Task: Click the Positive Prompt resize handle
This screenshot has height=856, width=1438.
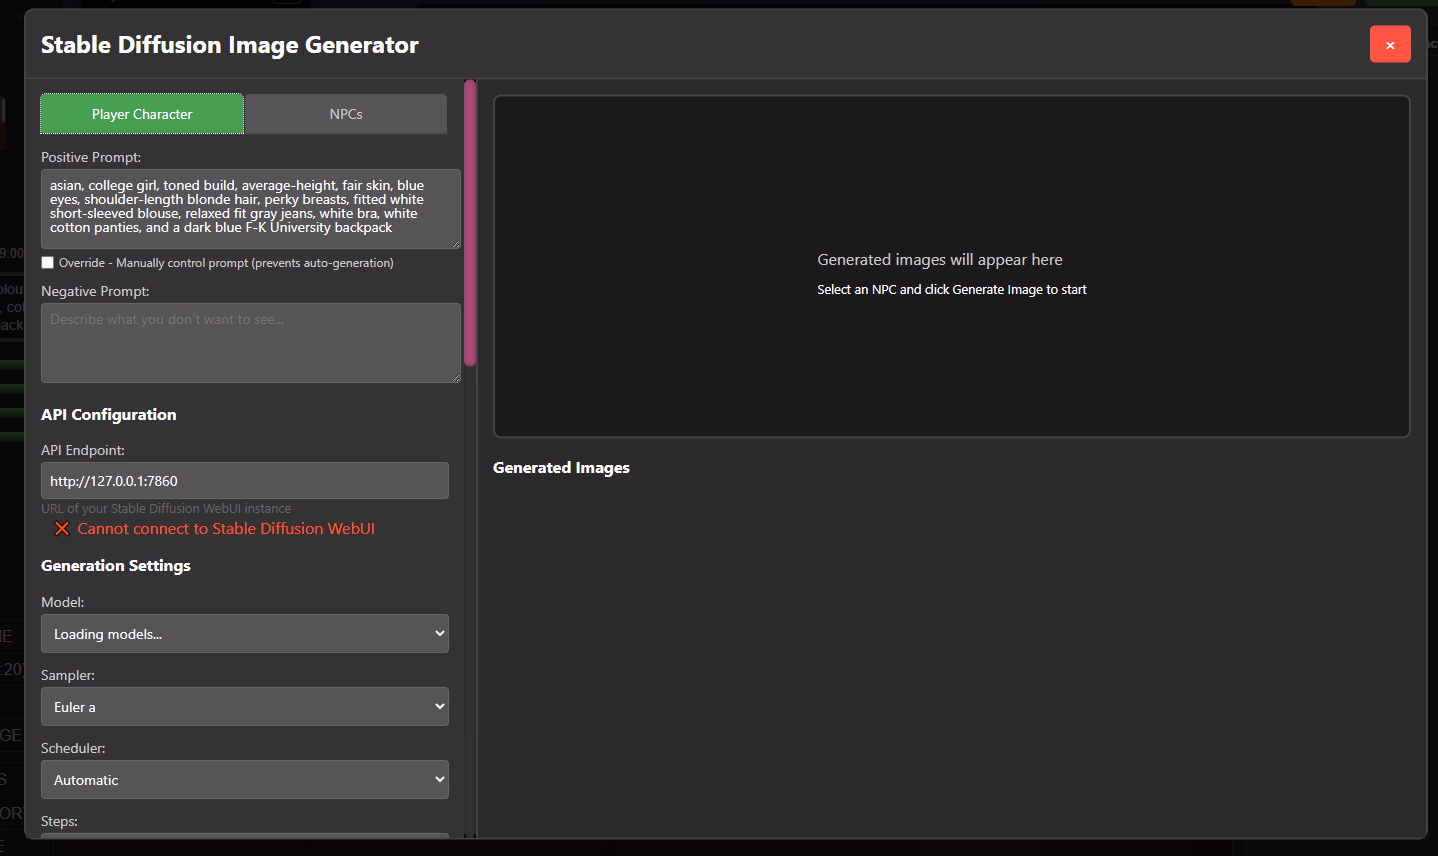Action: (455, 243)
